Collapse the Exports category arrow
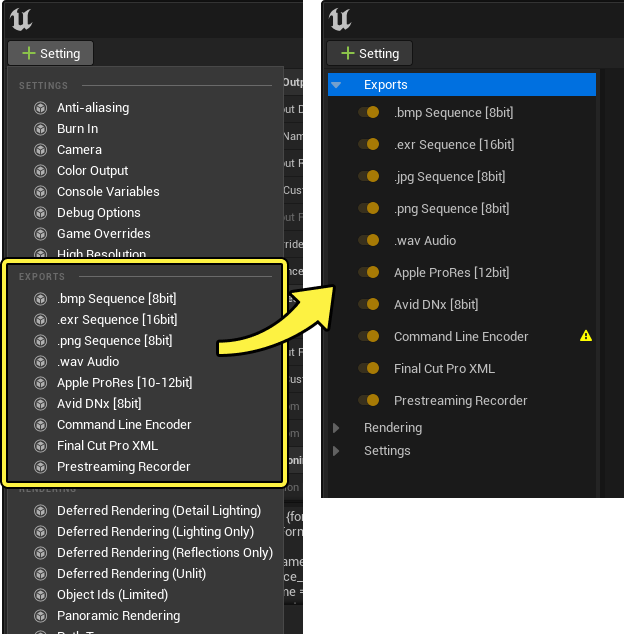Viewport: 624px width, 634px height. 336,85
